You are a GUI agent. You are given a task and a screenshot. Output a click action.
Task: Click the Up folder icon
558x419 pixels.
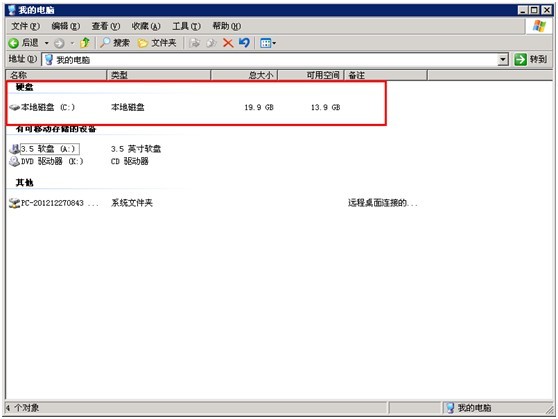tap(85, 43)
